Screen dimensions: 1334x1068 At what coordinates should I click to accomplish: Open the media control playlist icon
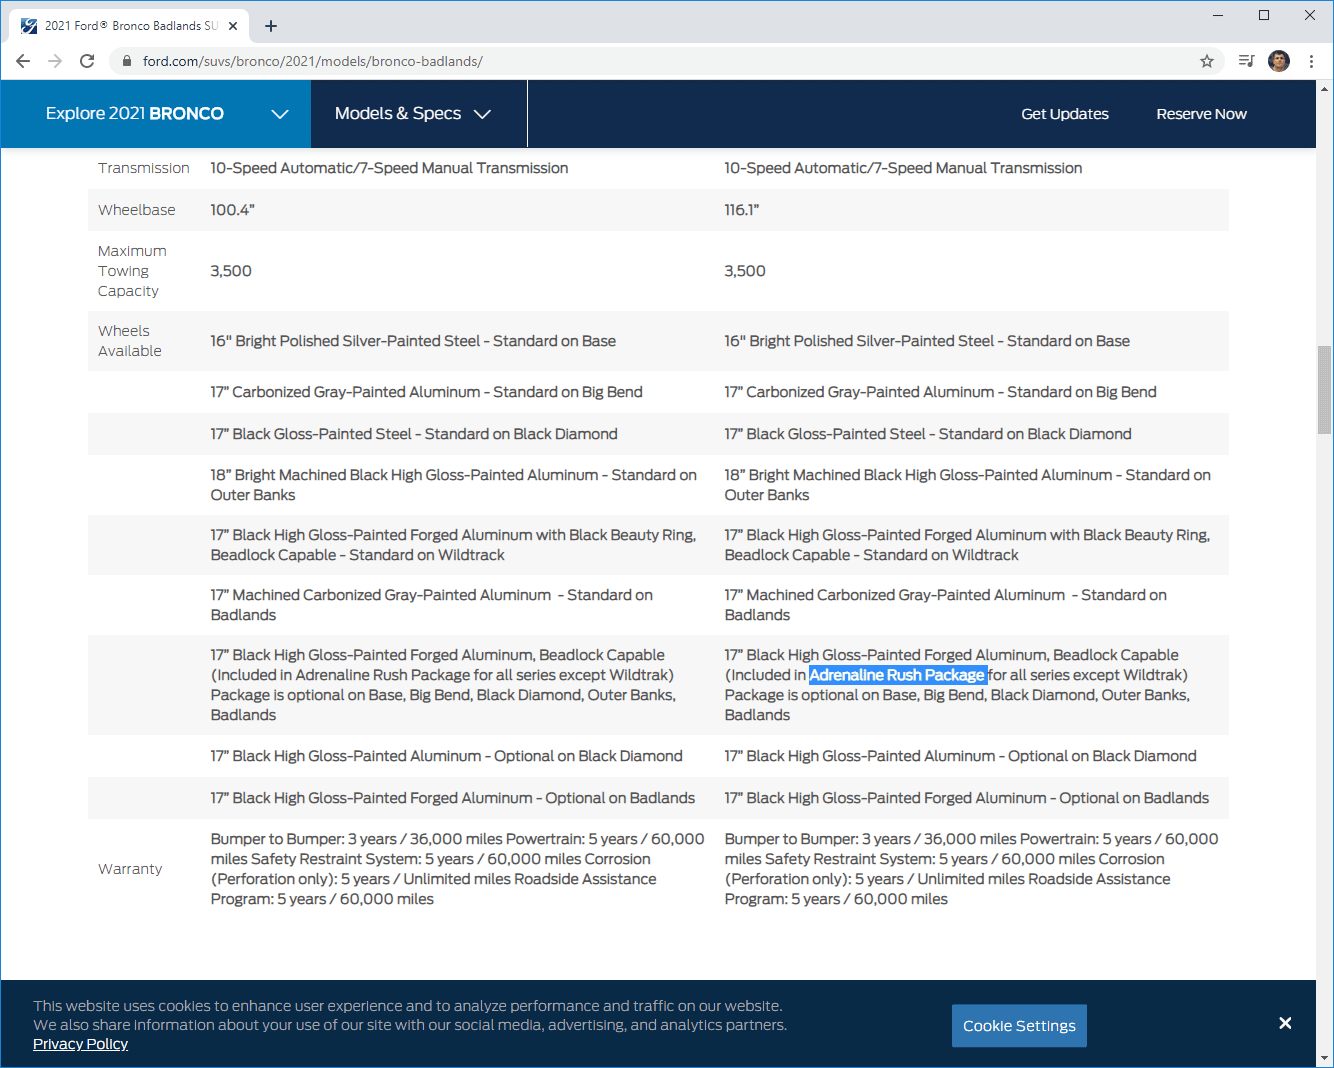(1246, 61)
